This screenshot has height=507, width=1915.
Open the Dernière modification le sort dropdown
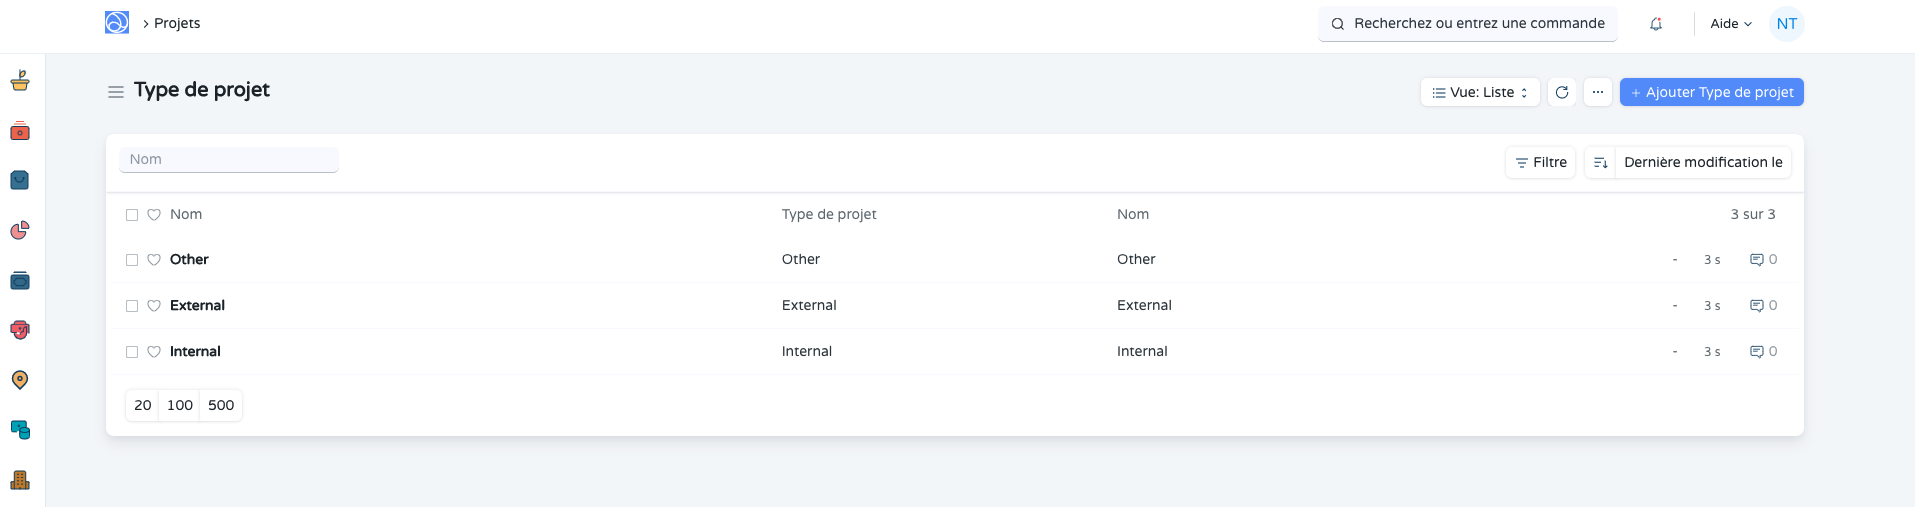click(x=1702, y=162)
